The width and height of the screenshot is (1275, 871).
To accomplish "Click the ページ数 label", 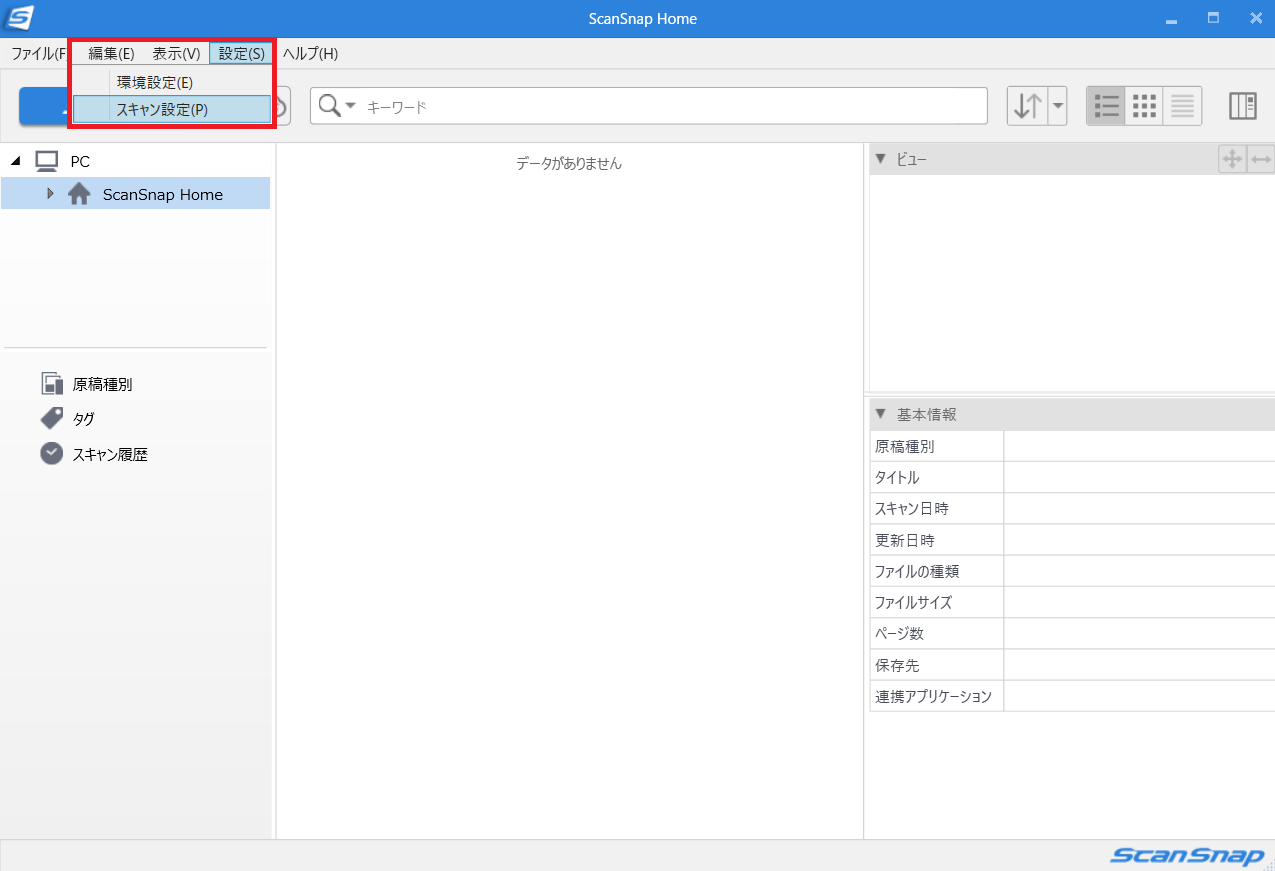I will [x=898, y=633].
